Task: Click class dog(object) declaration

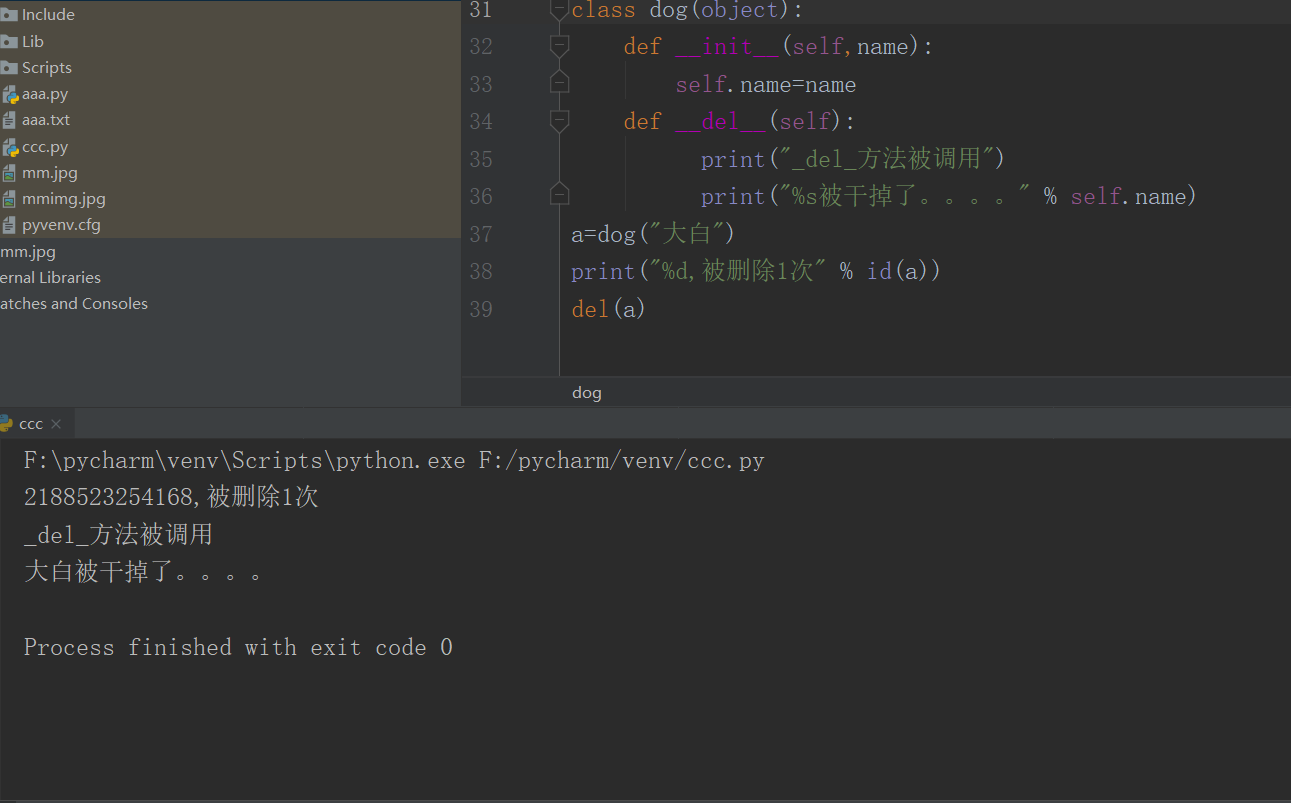Action: [x=688, y=10]
